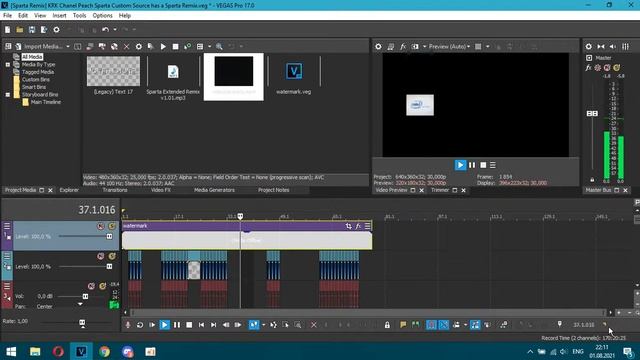Open Master Bus audio properties gear
Screen dimensions: 640x360
click(589, 47)
